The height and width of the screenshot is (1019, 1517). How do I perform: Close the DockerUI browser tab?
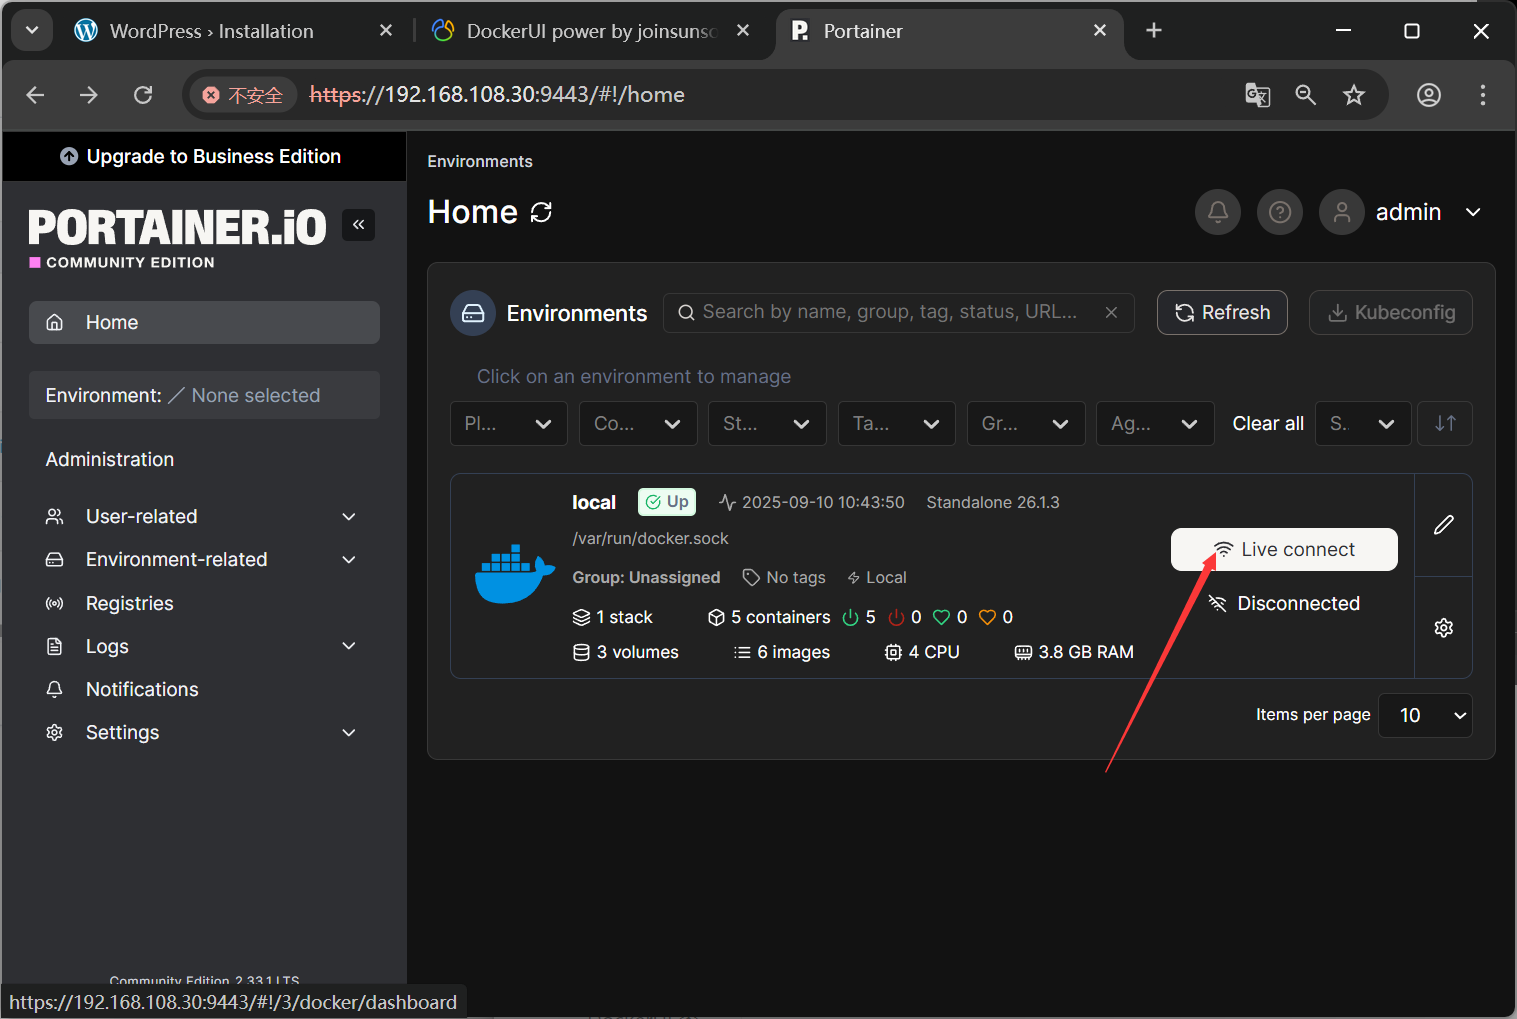click(743, 31)
